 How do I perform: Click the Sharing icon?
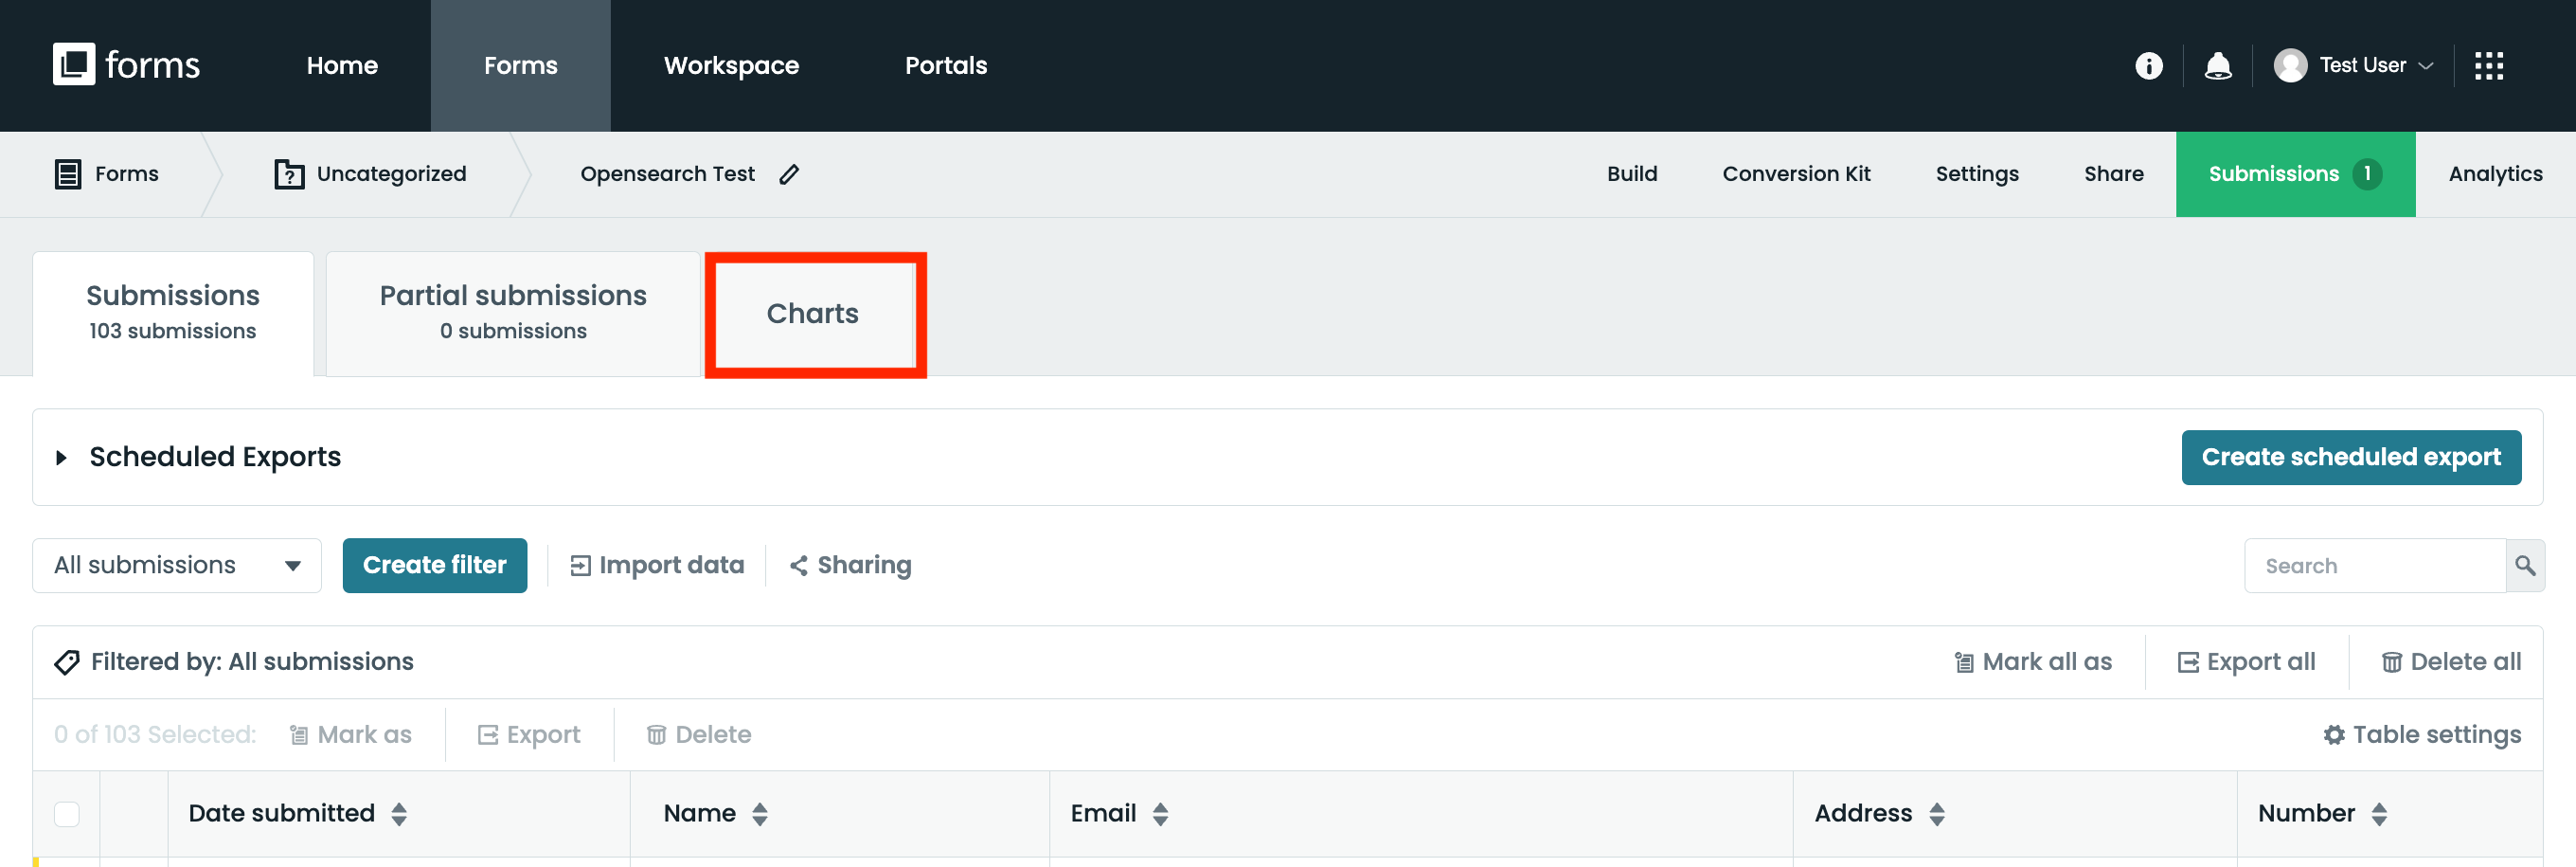[798, 566]
